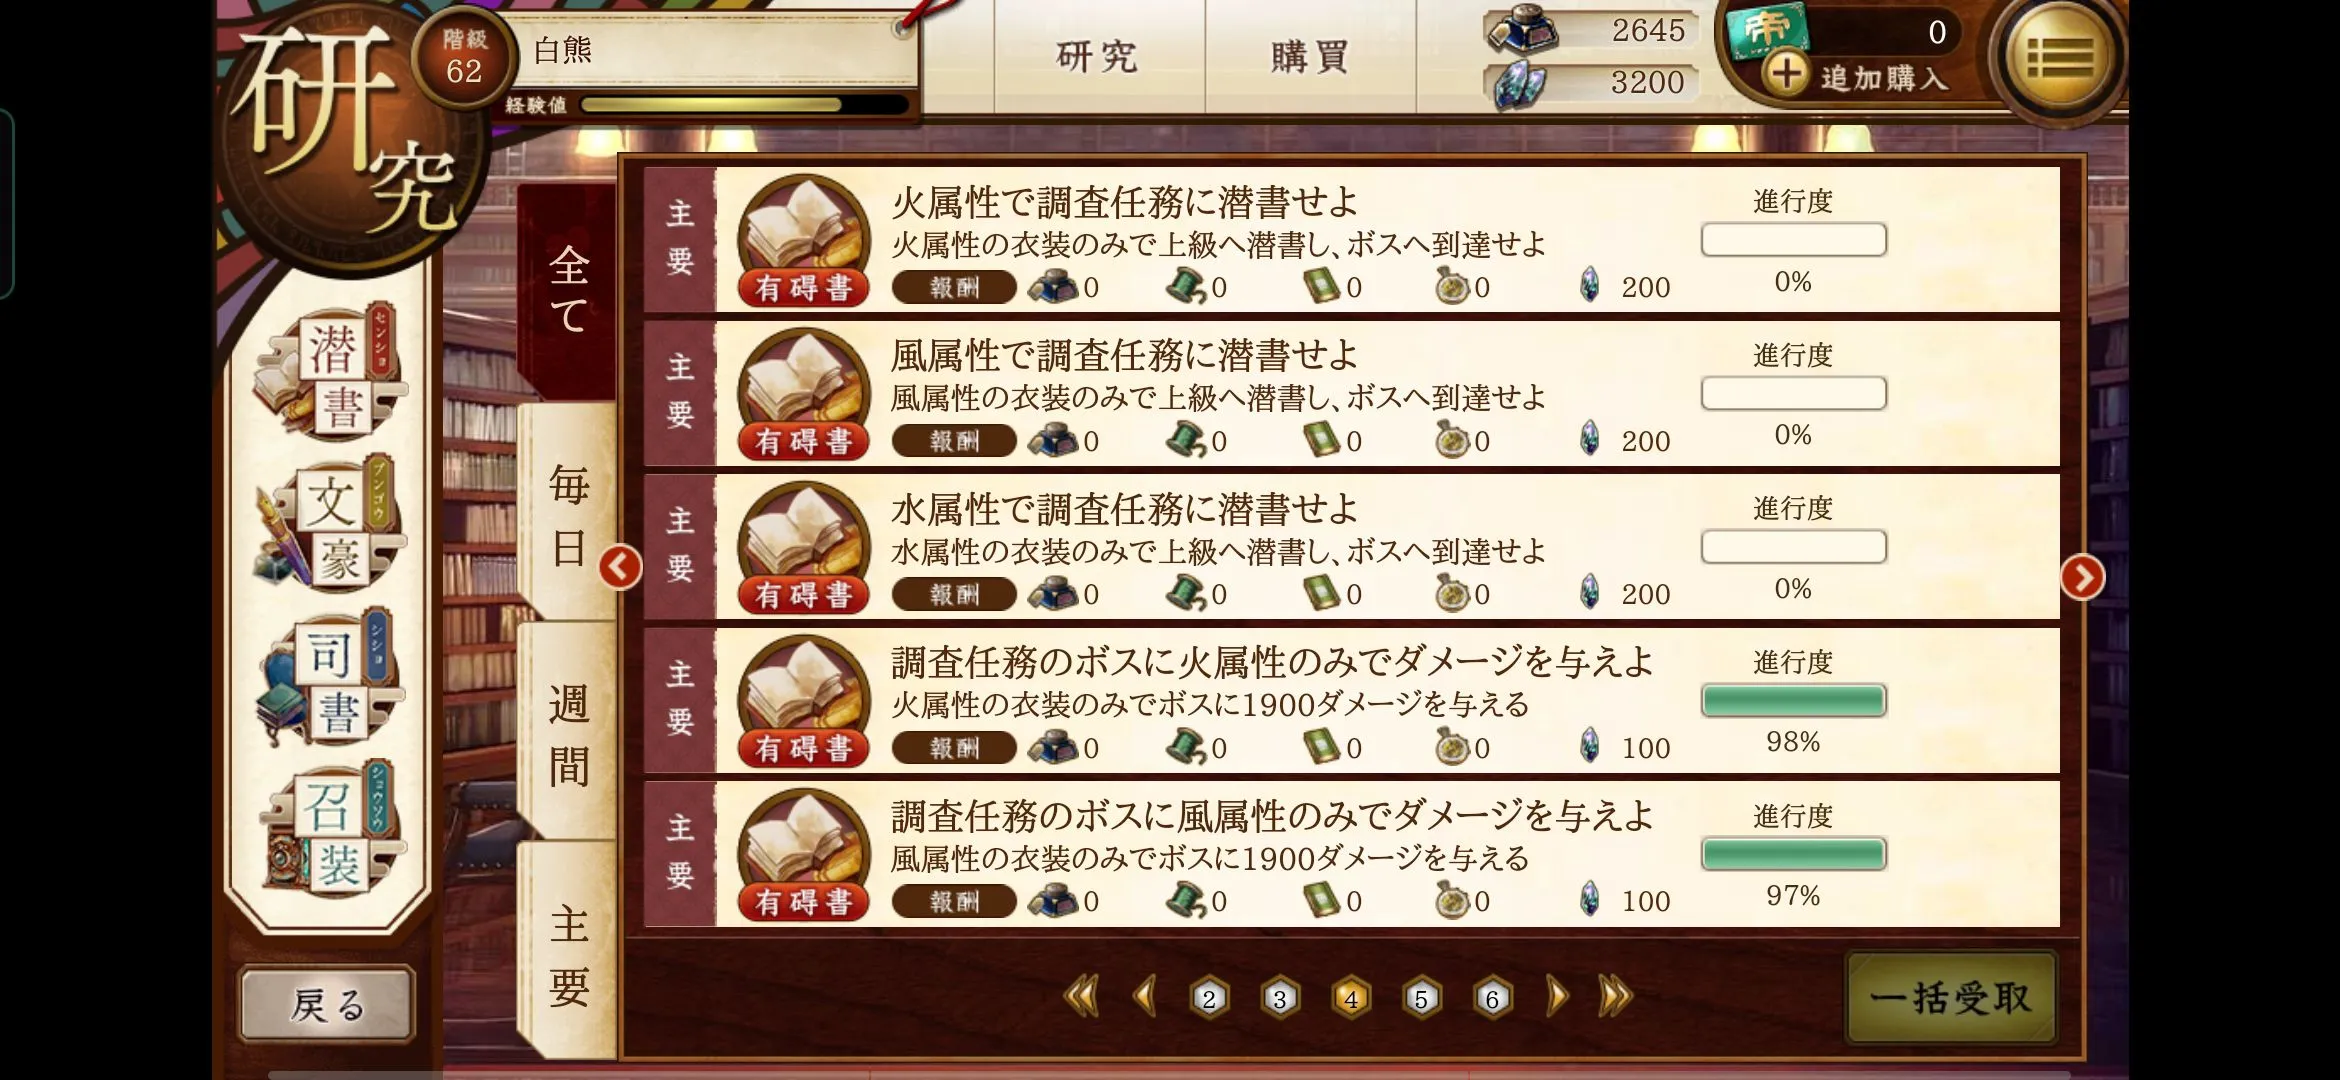
Task: Switch to the 週間 side tab
Action: pyautogui.click(x=568, y=734)
